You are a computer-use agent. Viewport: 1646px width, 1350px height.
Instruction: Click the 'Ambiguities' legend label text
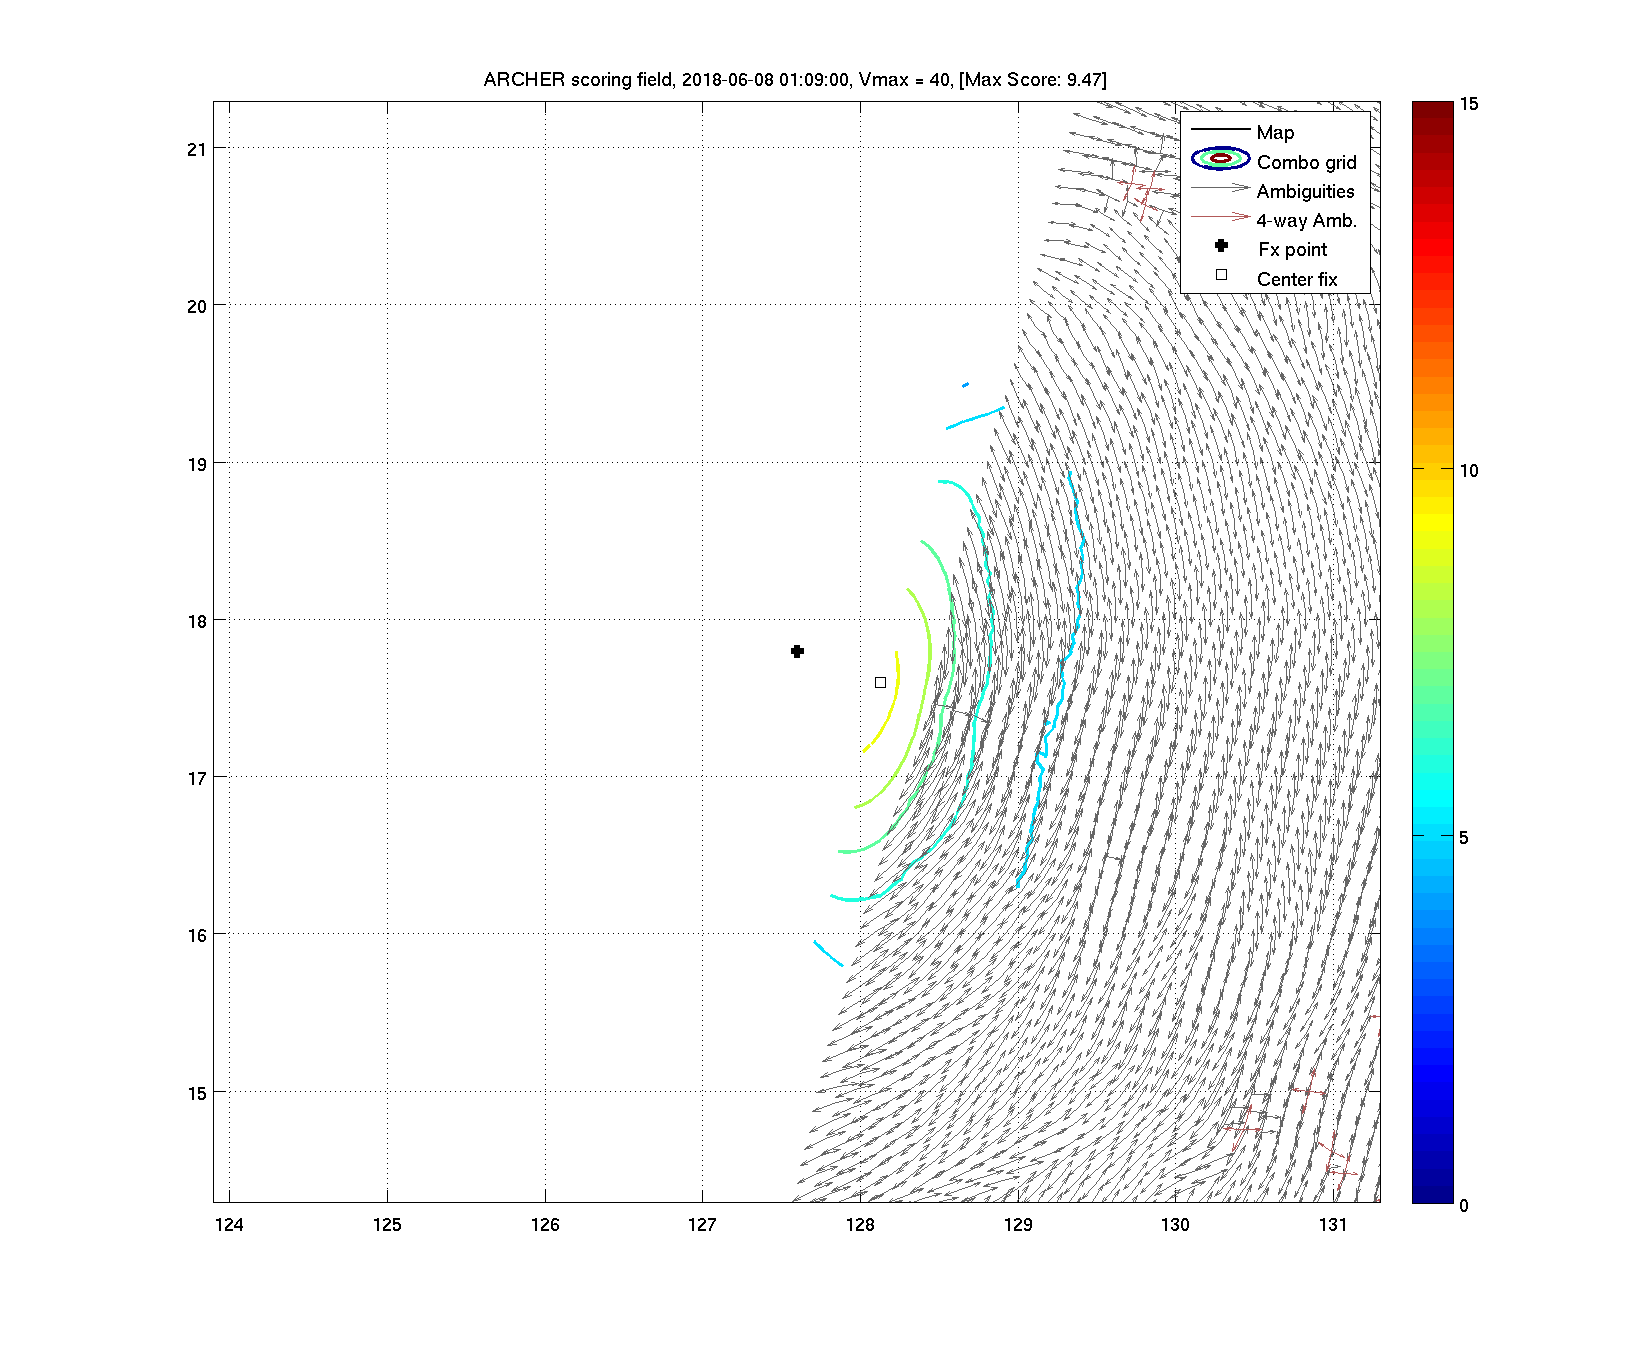(x=1305, y=191)
